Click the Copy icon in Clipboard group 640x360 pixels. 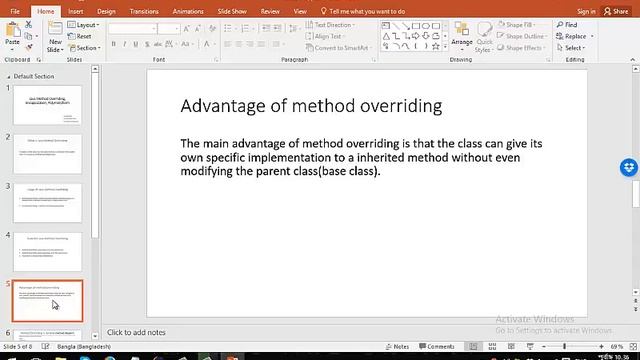(x=28, y=36)
